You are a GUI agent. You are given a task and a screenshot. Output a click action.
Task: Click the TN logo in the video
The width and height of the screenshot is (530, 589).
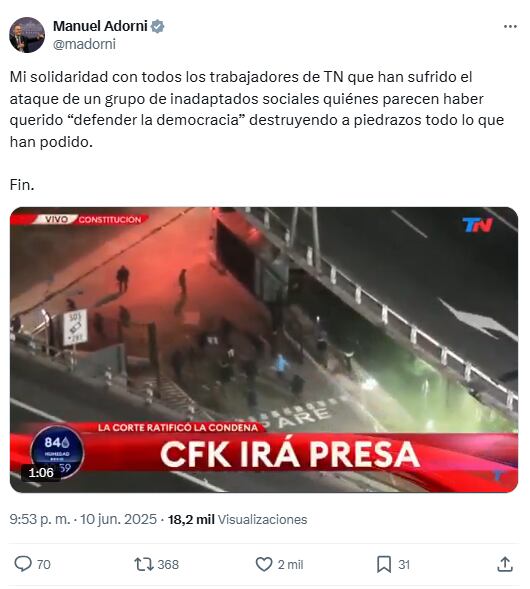[x=477, y=225]
